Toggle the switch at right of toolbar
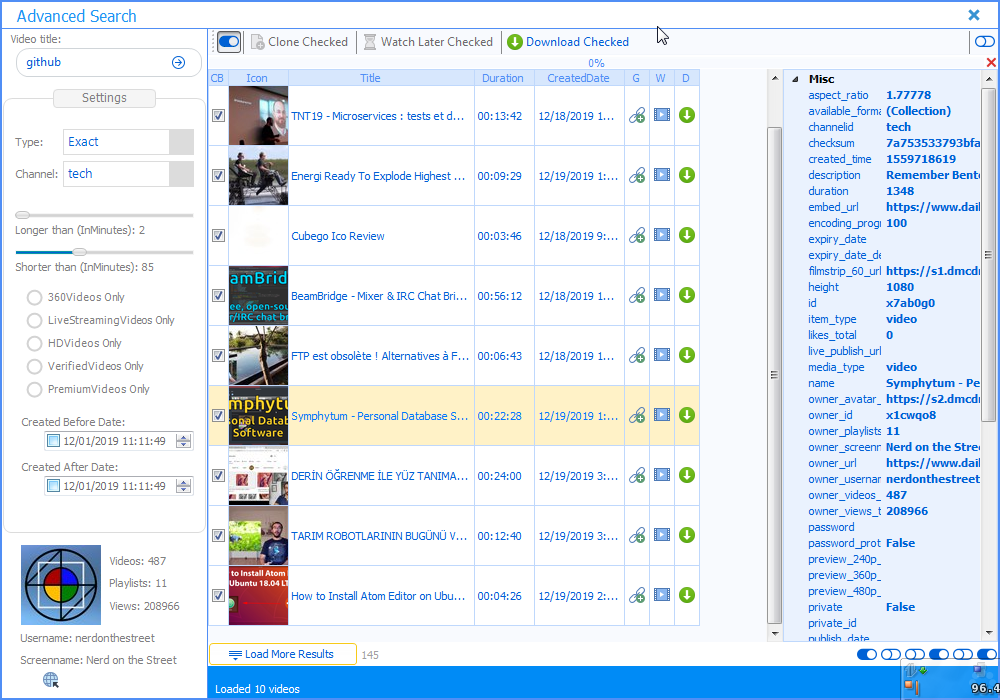Viewport: 1000px width, 700px height. click(984, 42)
